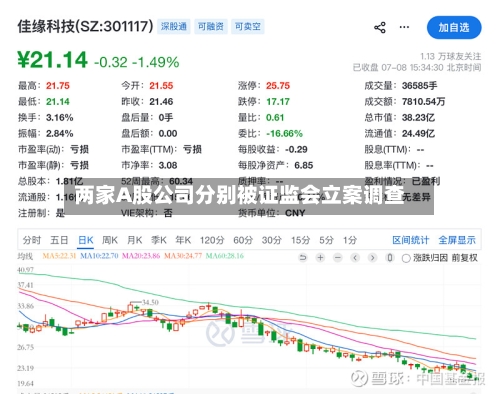Click the 量比 value 0.61
The image size is (500, 394).
pos(275,118)
